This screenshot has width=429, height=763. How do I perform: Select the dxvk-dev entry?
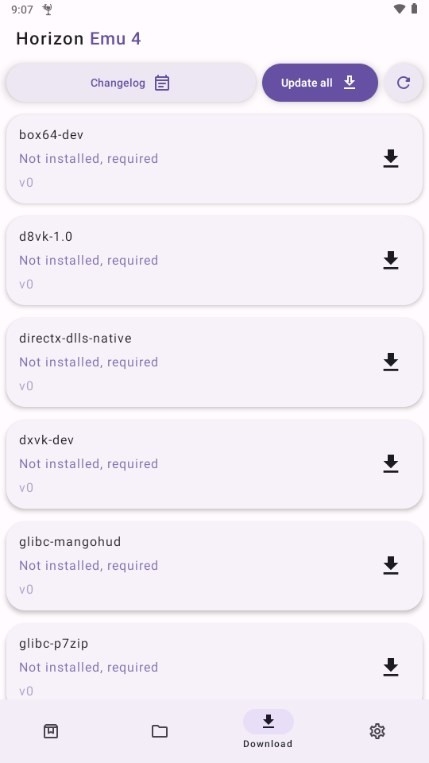[214, 464]
